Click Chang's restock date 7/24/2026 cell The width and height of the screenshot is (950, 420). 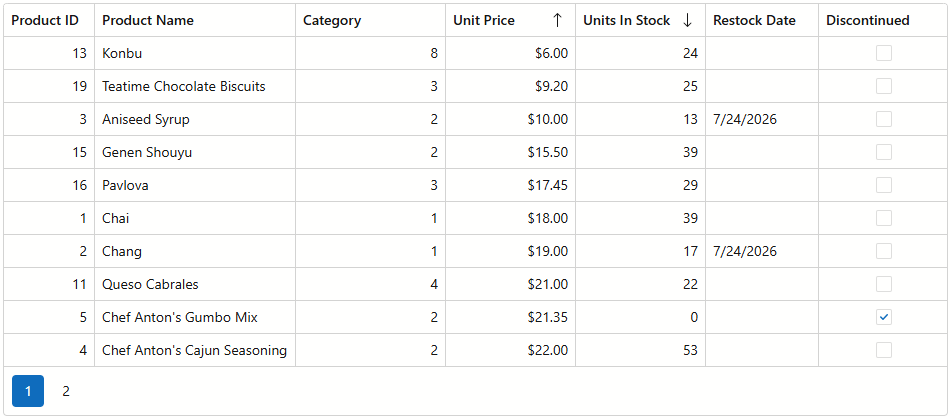click(762, 251)
